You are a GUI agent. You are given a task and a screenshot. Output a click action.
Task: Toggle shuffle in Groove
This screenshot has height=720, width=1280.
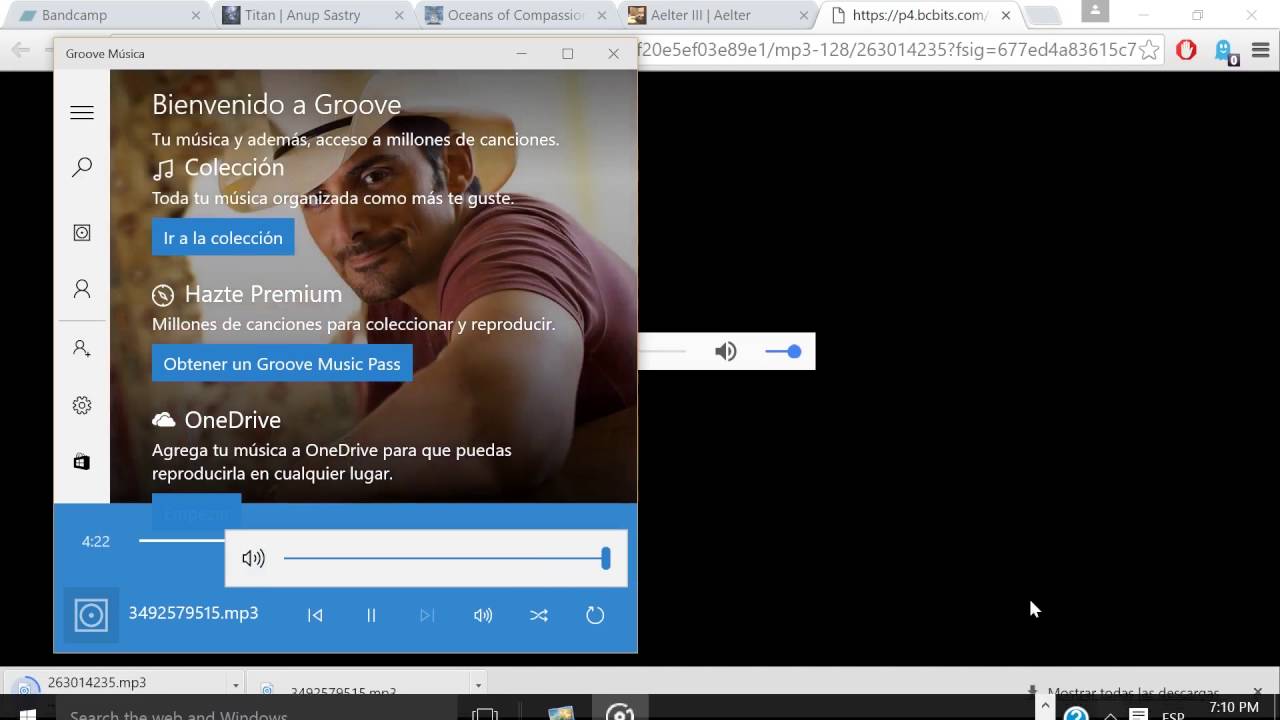click(x=539, y=615)
